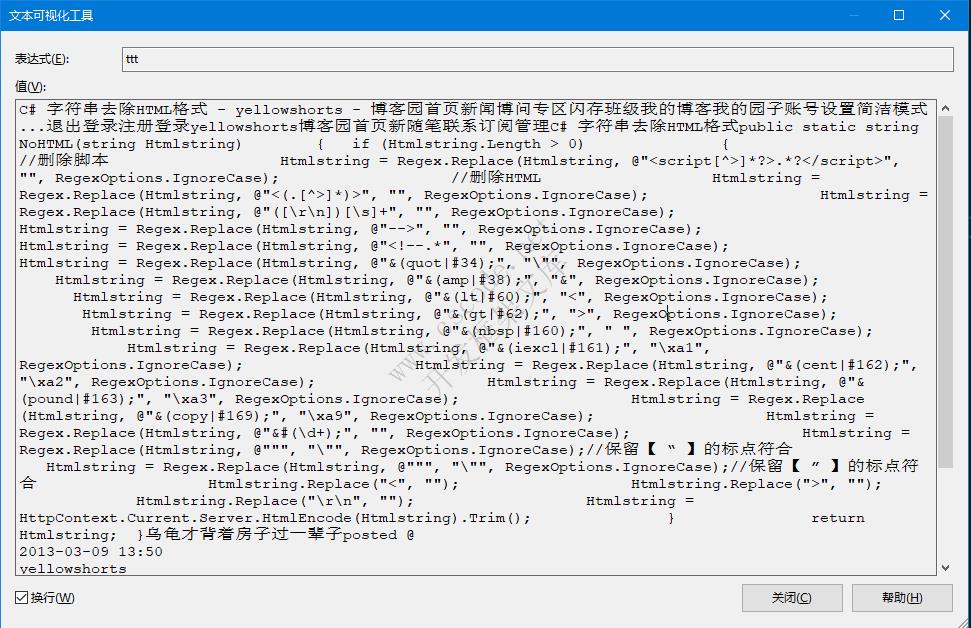
Task: Click the value box scrollbar down arrow
Action: point(946,567)
